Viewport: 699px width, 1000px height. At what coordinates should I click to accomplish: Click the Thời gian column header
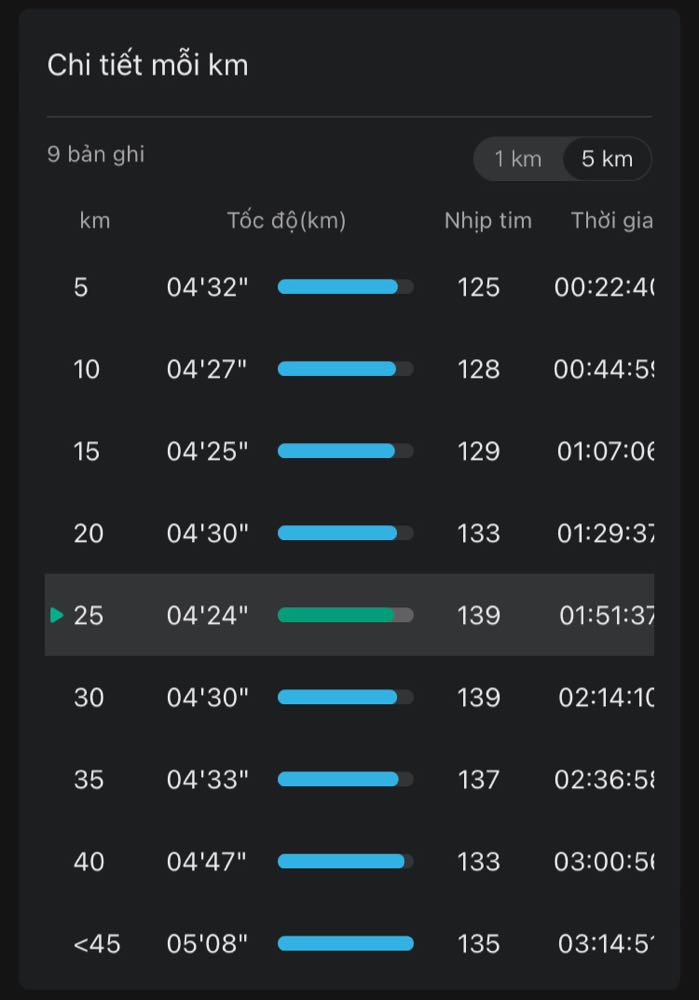click(612, 221)
